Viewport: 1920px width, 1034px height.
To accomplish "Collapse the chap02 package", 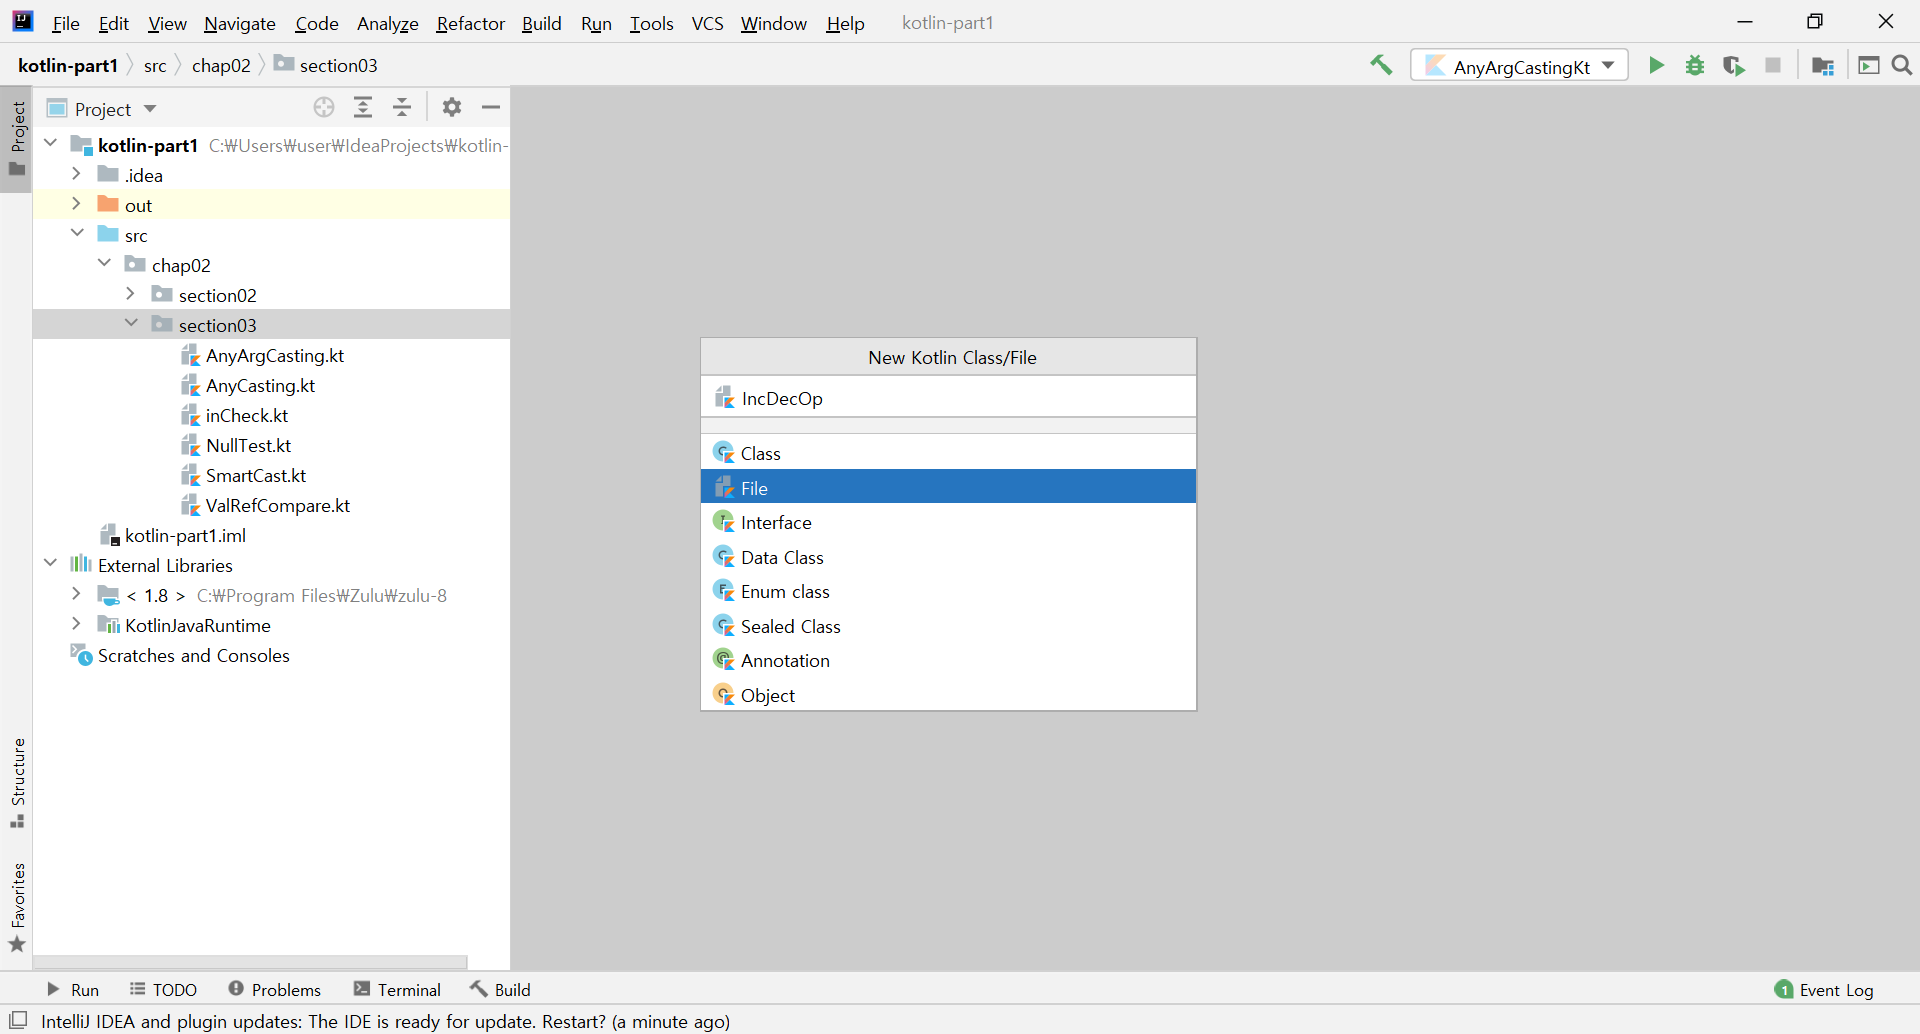I will (x=104, y=263).
